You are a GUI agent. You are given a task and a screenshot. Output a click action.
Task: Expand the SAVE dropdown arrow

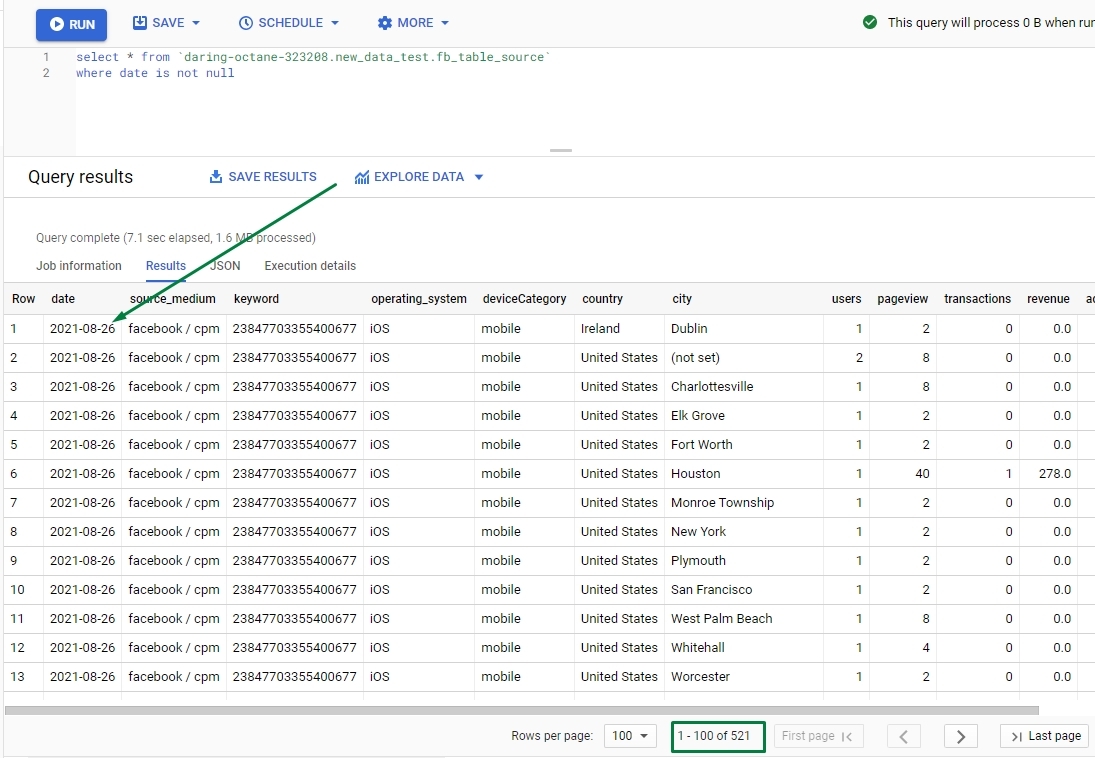pyautogui.click(x=196, y=23)
